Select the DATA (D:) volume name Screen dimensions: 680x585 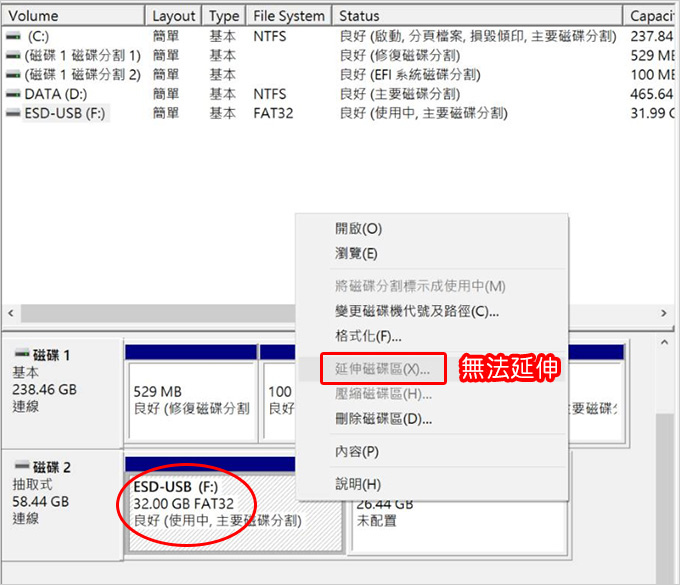click(x=56, y=94)
